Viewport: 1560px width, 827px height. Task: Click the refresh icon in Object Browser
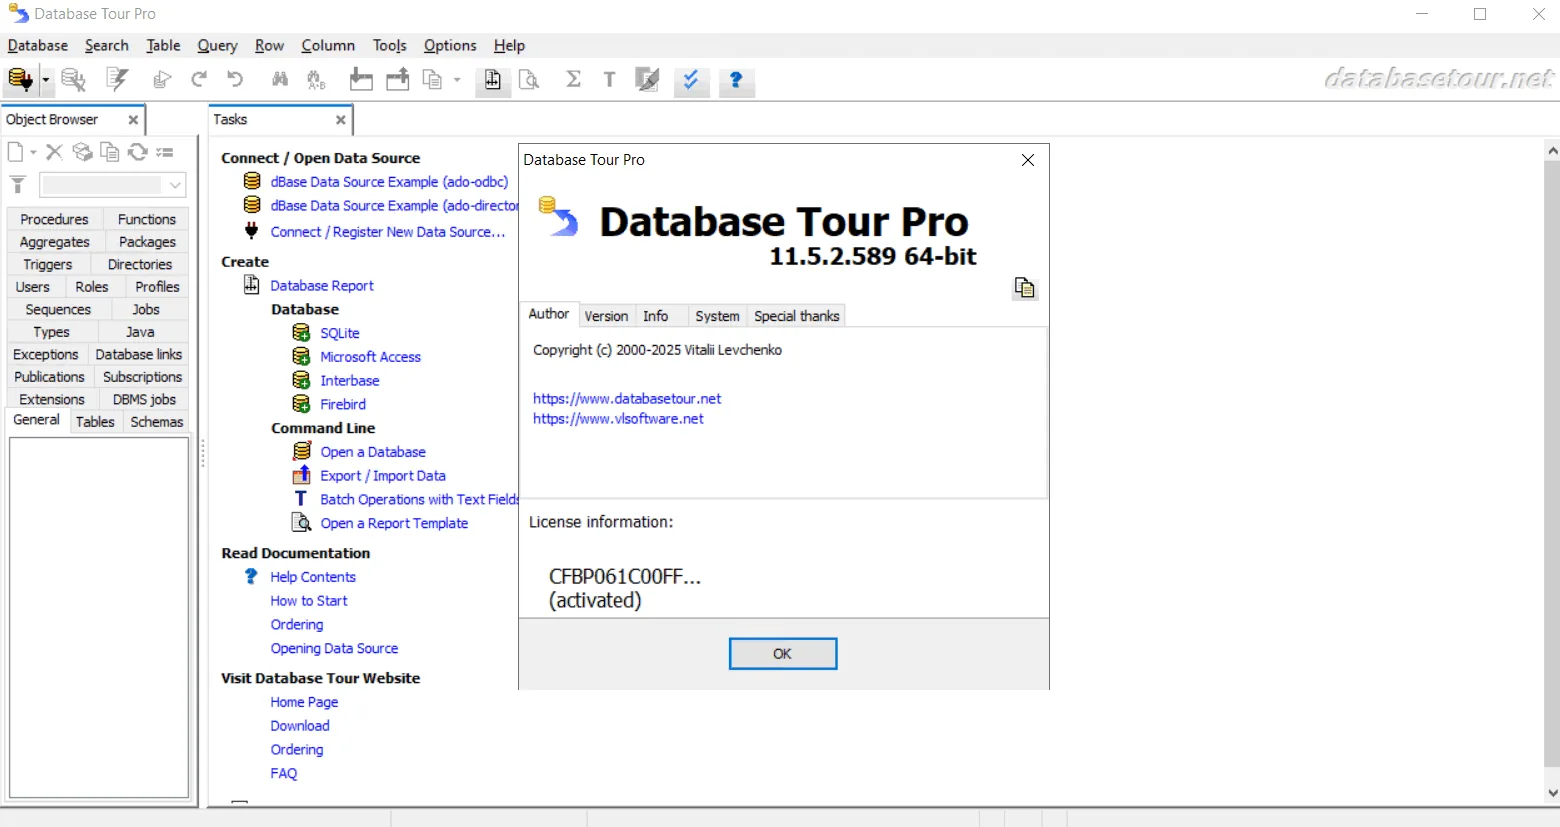[137, 152]
